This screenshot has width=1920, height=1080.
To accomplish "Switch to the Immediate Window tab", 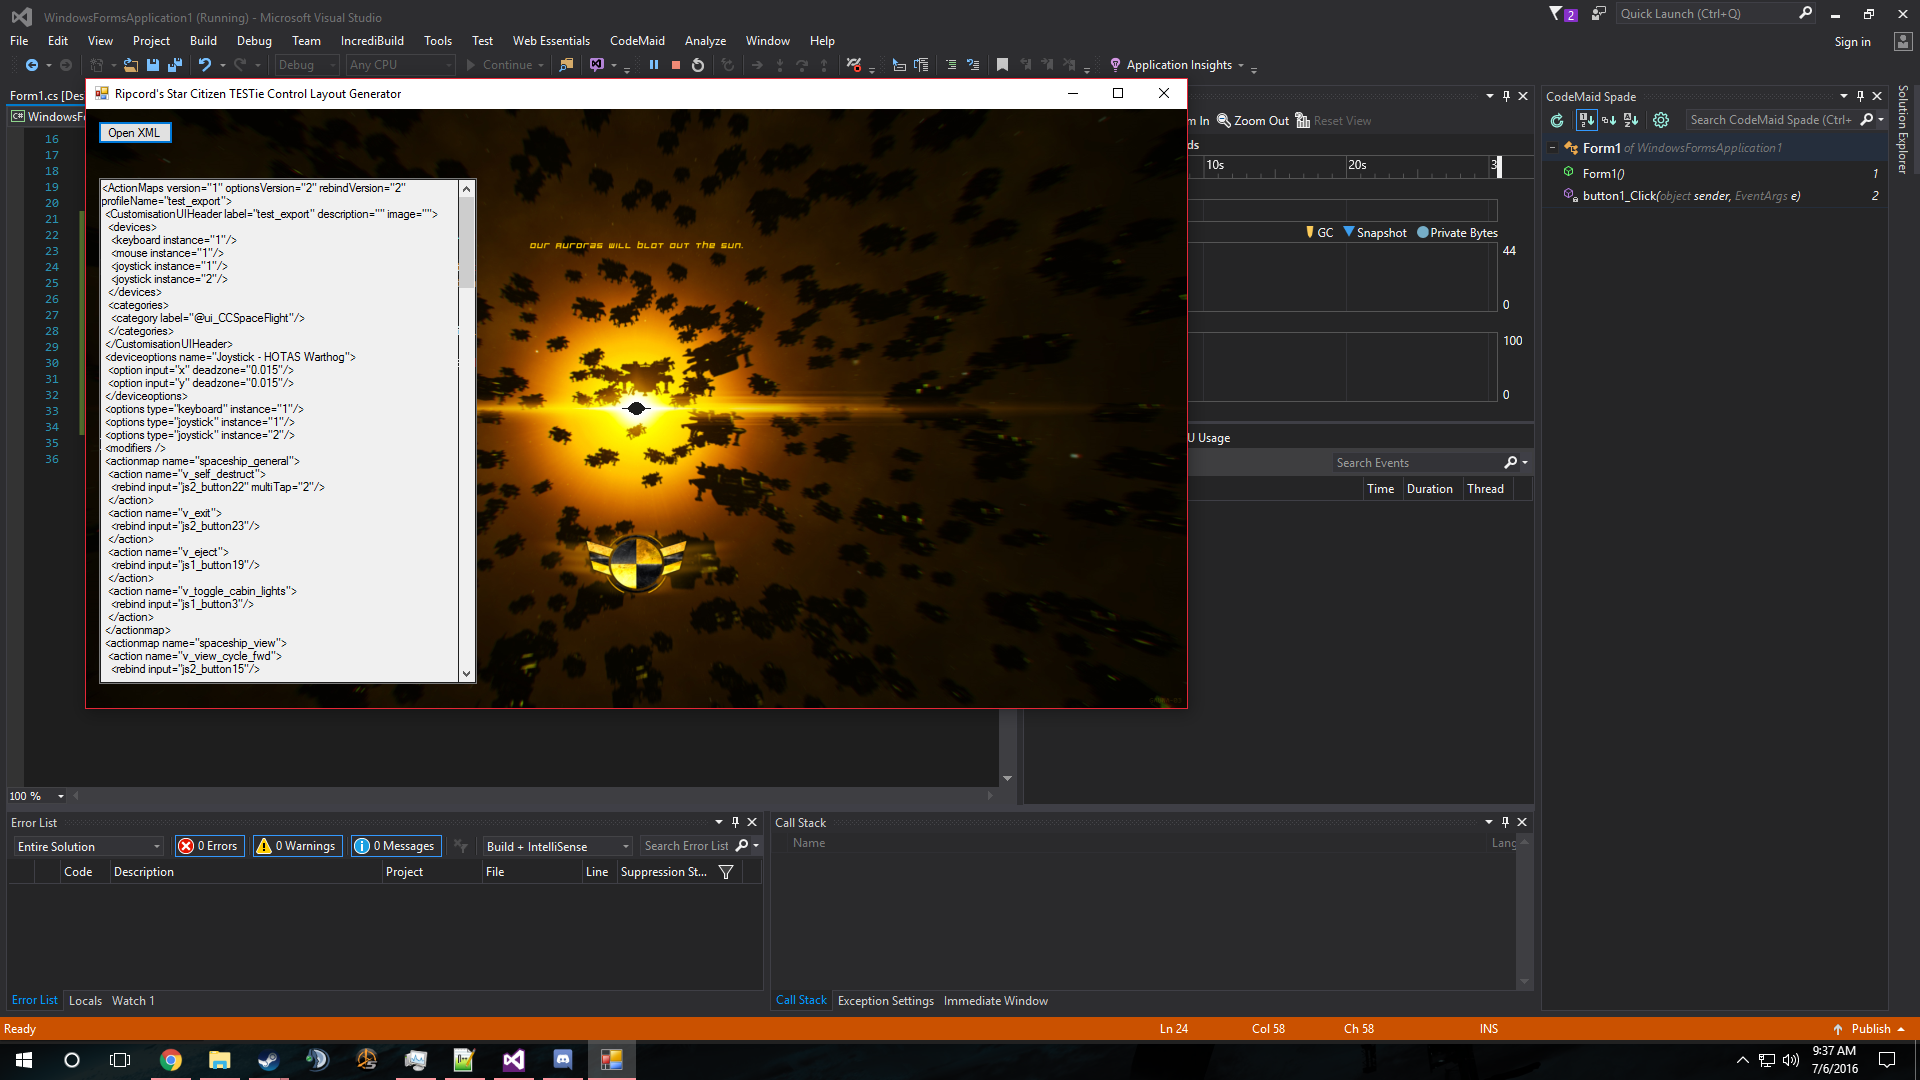I will (x=995, y=1001).
